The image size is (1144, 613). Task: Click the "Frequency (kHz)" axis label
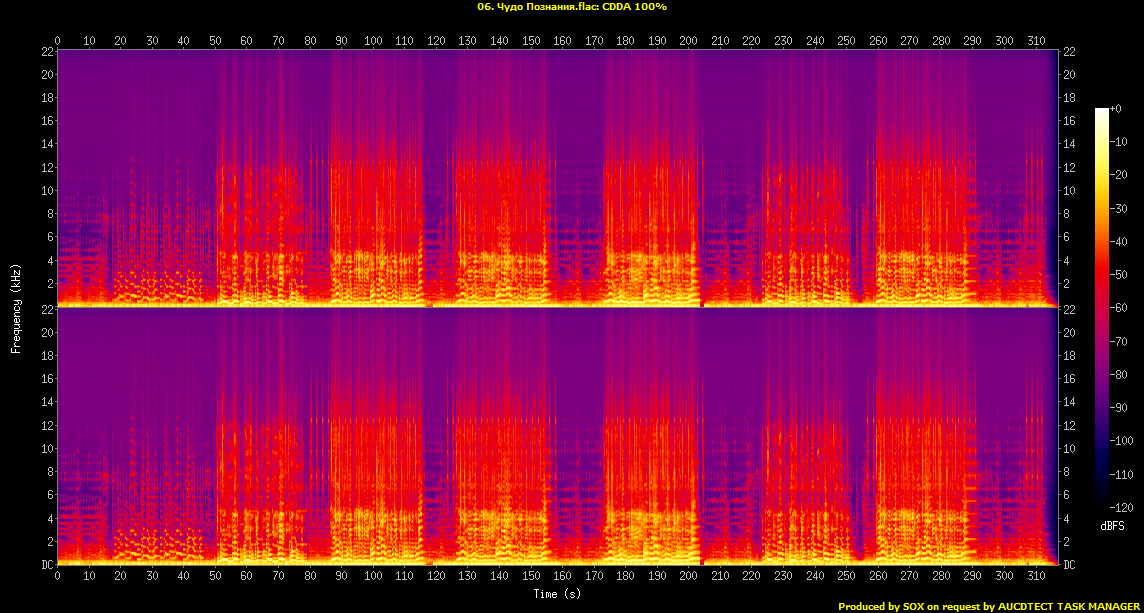coord(16,306)
